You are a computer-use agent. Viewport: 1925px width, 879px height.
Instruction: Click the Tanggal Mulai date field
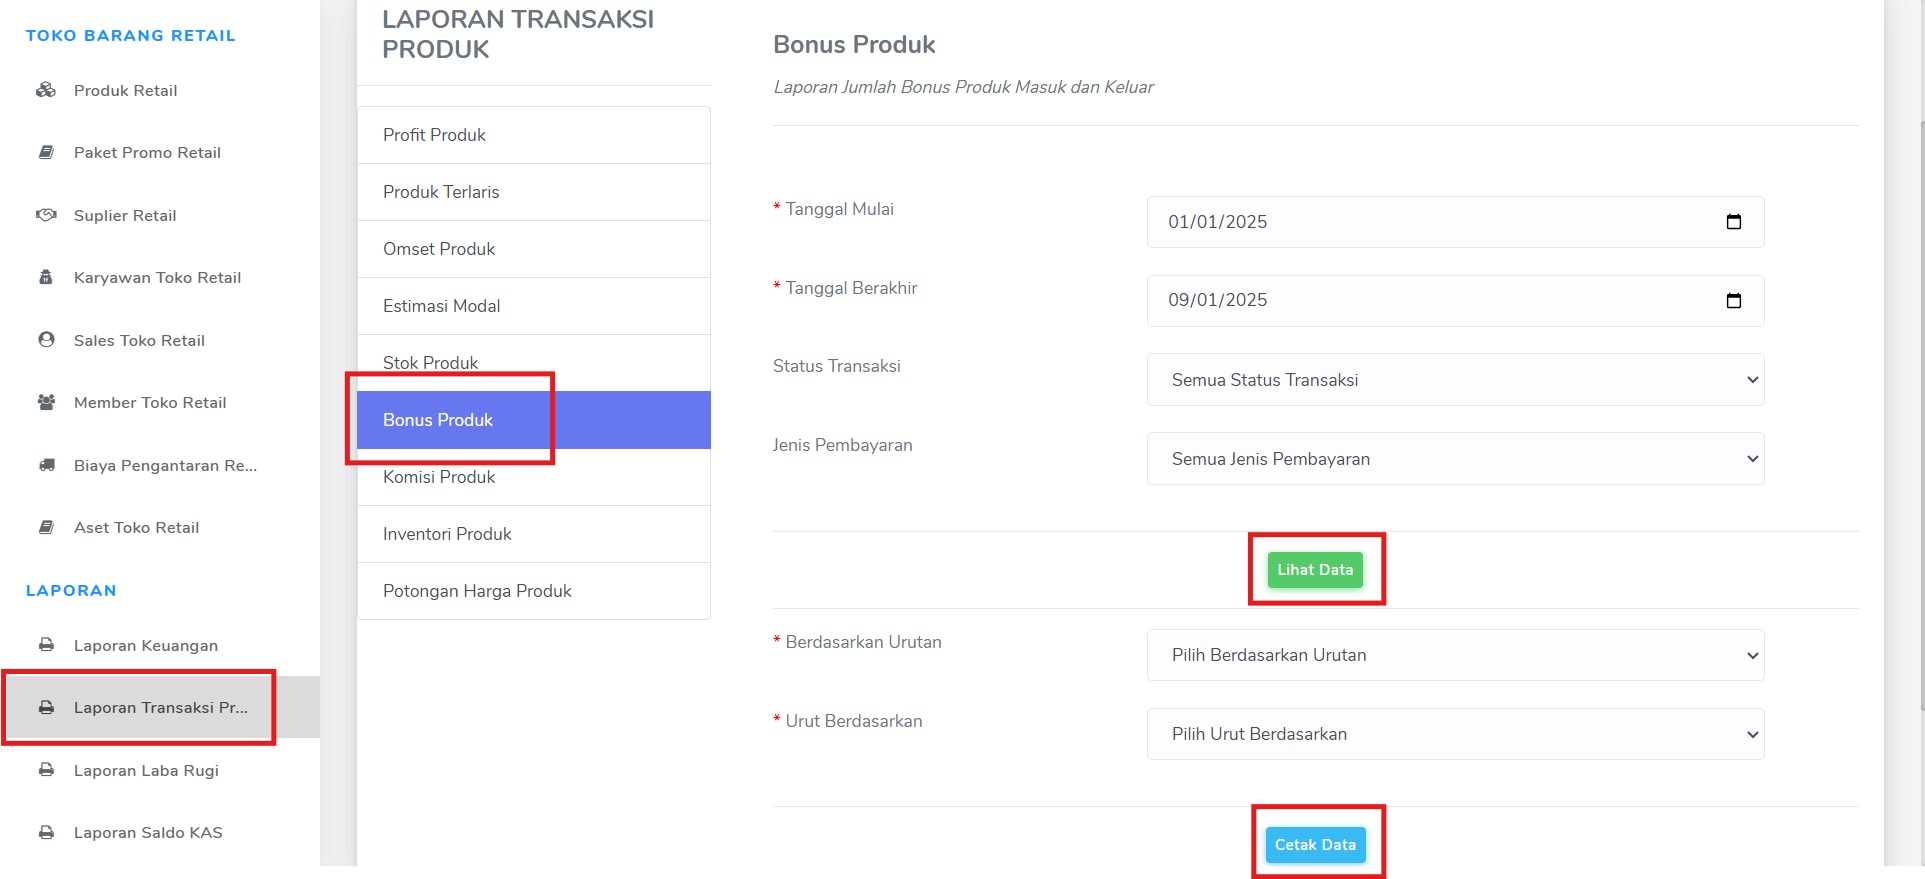[x=1455, y=222]
